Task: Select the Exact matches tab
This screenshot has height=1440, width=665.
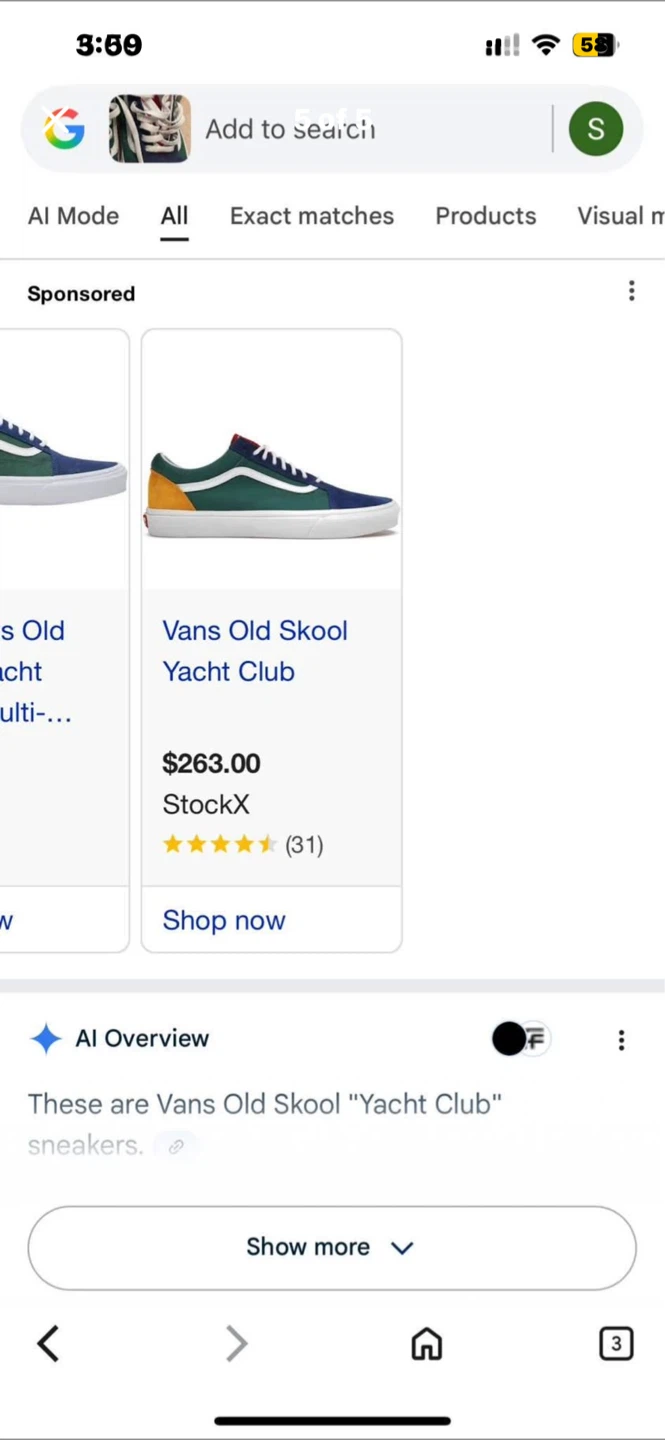Action: tap(312, 216)
